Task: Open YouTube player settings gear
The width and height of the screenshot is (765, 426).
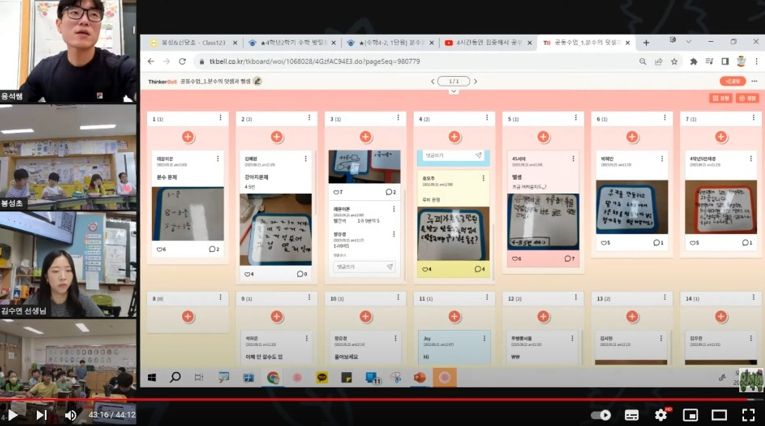Action: click(x=661, y=414)
